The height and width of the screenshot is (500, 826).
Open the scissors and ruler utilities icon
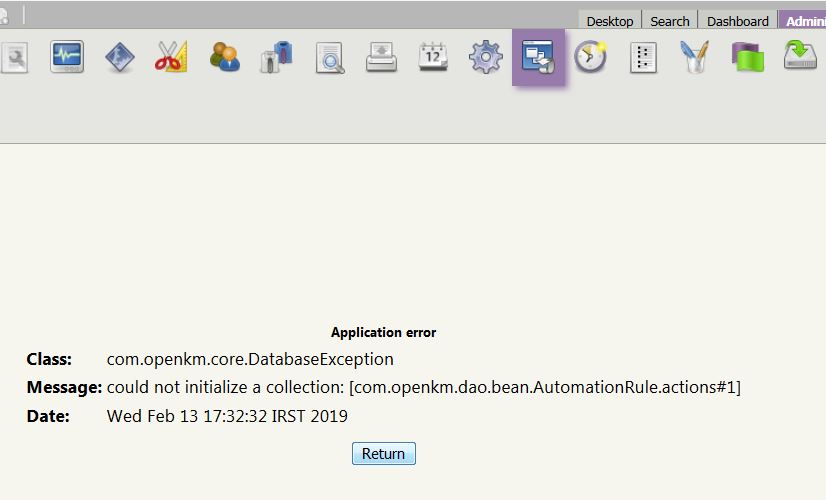(x=171, y=57)
